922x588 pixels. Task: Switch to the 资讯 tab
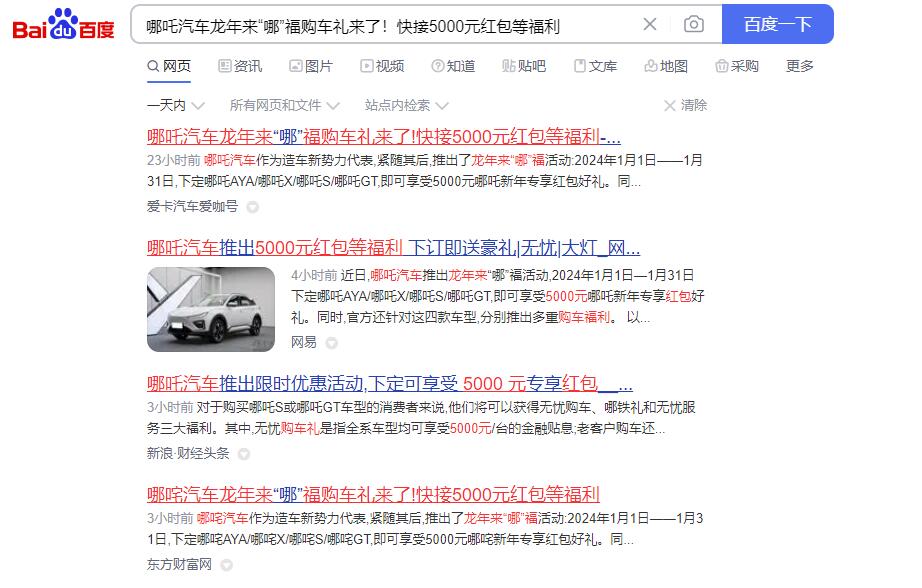pyautogui.click(x=240, y=66)
